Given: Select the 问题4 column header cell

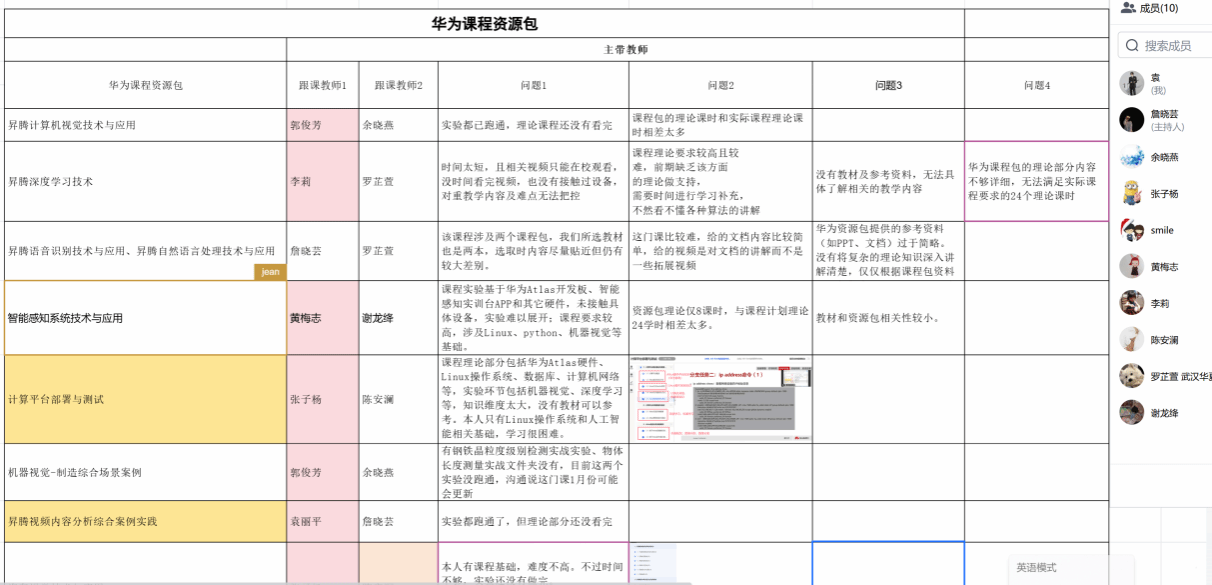Looking at the screenshot, I should (x=1036, y=86).
